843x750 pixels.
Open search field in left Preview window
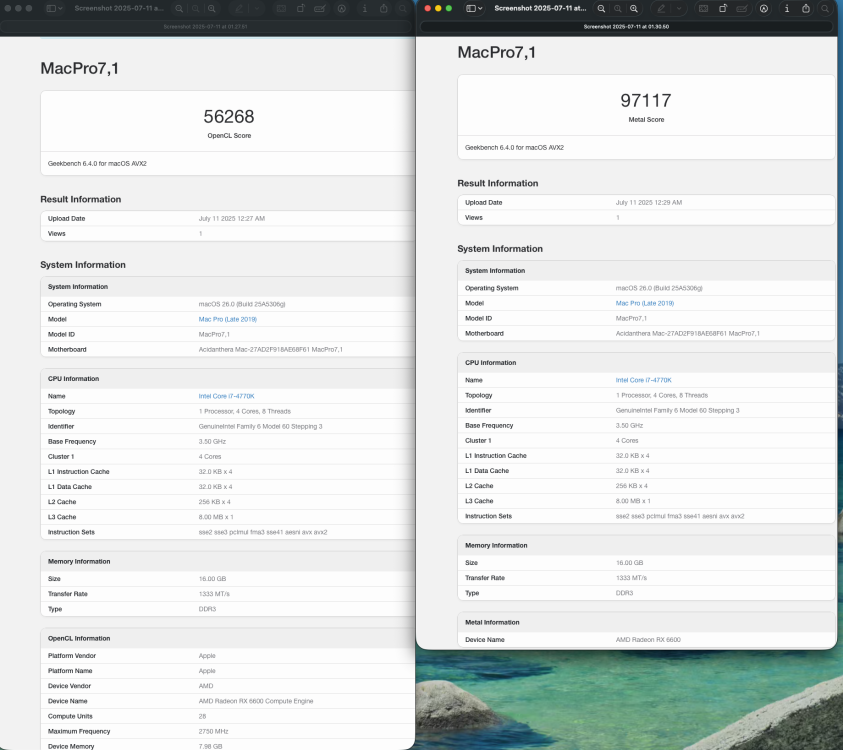coord(403,9)
